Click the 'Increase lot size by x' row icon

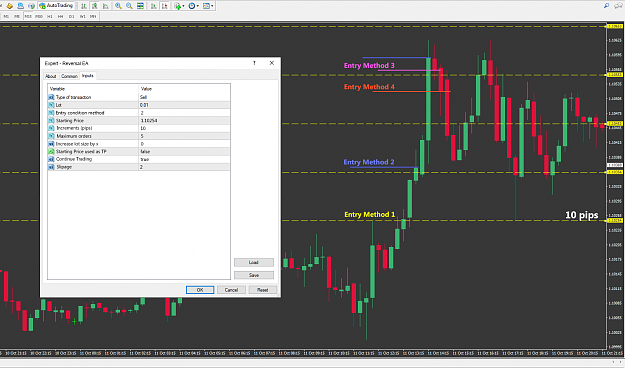click(51, 144)
